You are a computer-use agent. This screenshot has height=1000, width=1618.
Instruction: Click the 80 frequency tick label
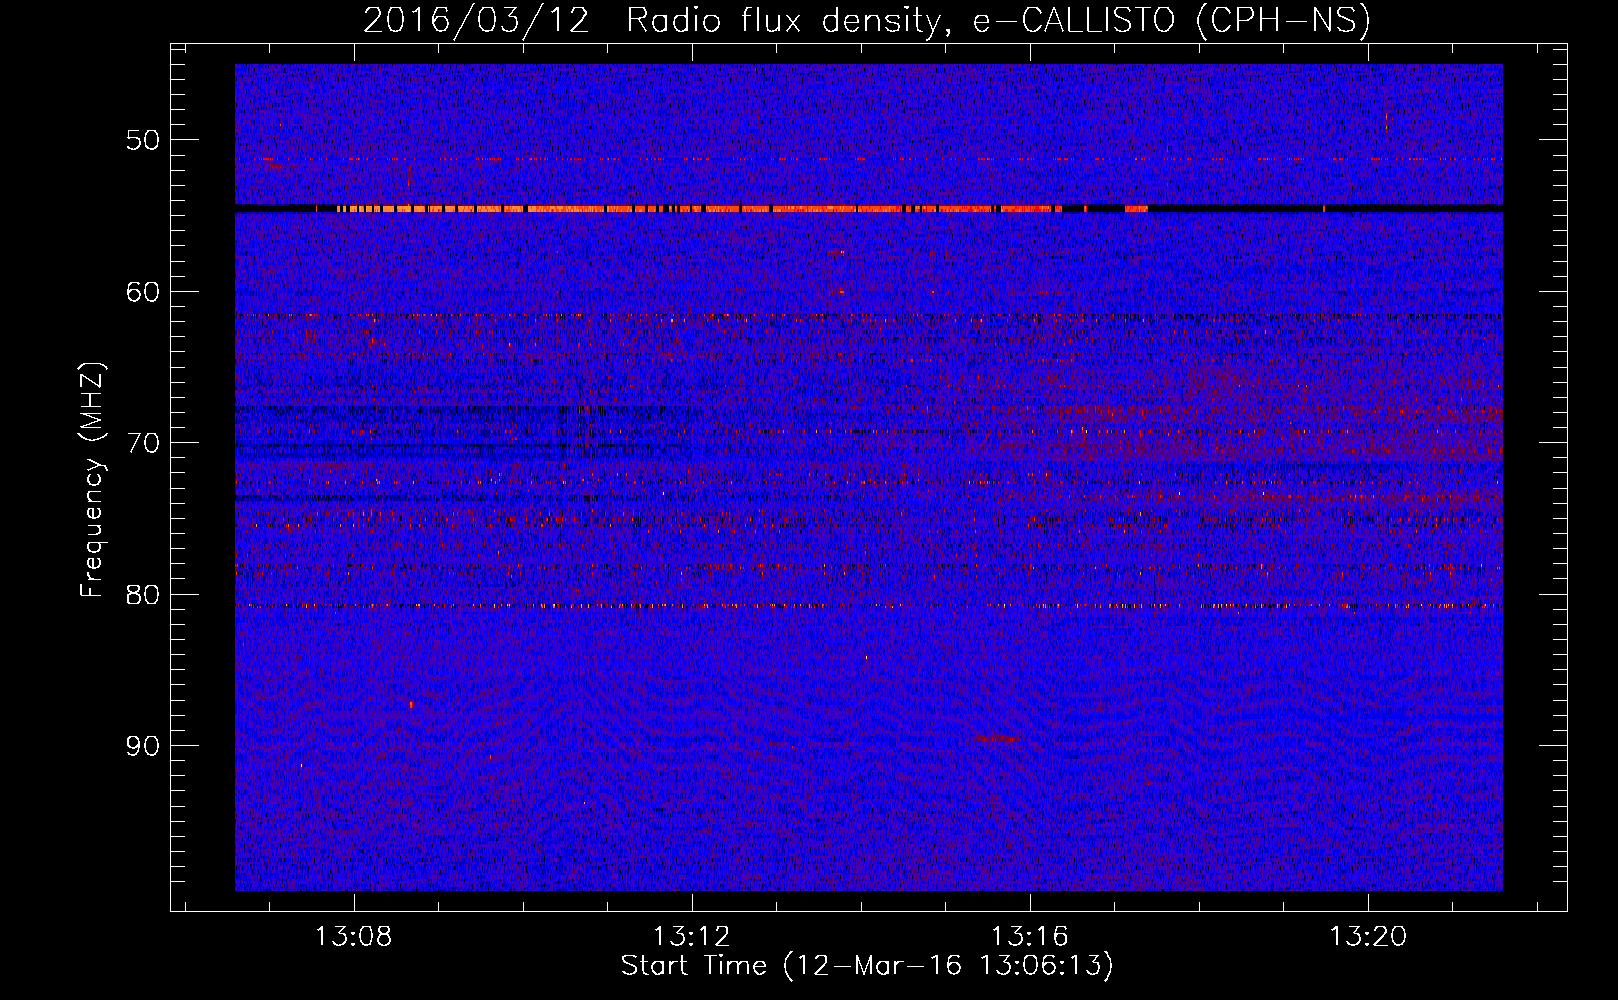(x=143, y=595)
